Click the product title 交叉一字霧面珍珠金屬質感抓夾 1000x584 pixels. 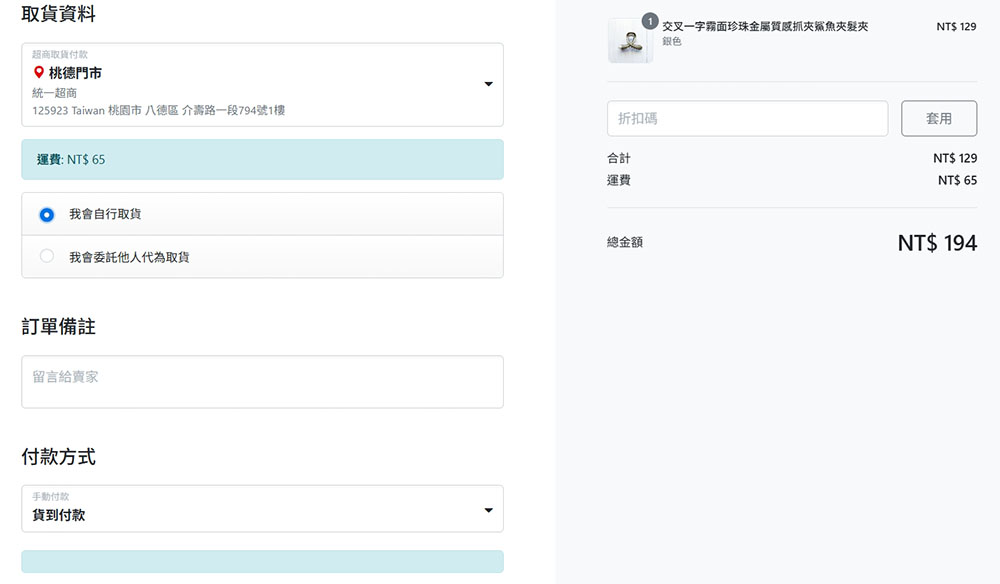coord(765,26)
